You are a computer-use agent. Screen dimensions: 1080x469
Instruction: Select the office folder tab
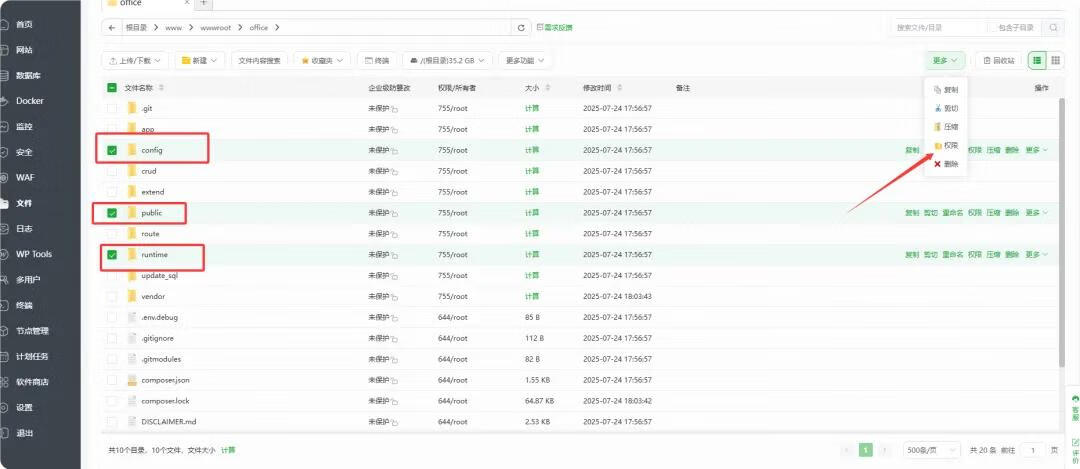[147, 3]
